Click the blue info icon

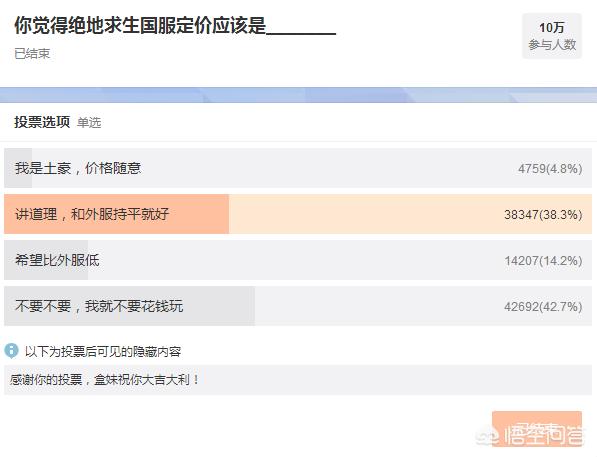coord(11,350)
